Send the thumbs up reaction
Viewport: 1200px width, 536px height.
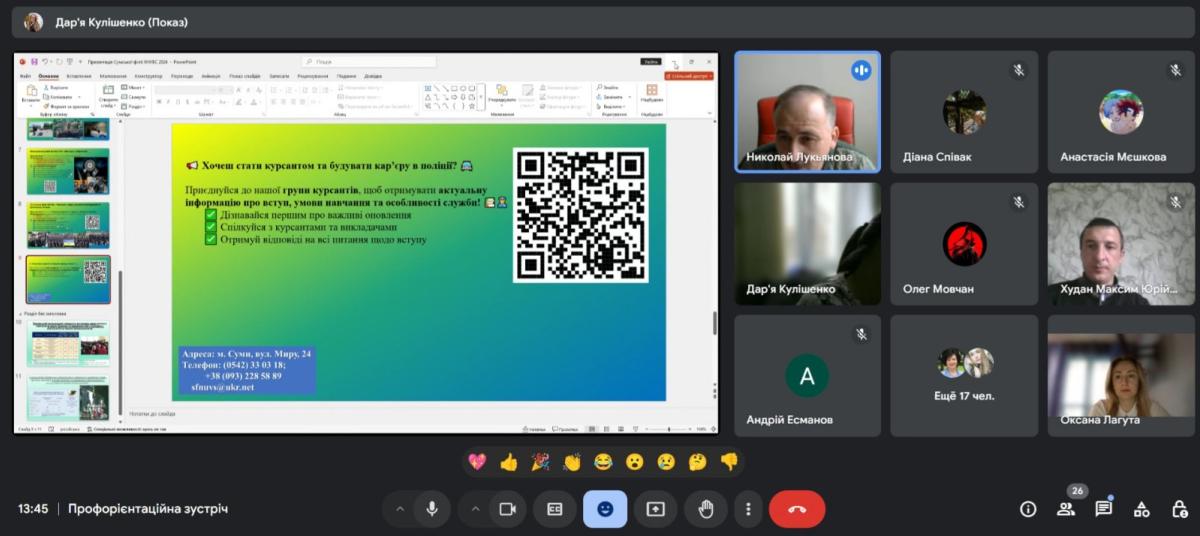click(509, 462)
